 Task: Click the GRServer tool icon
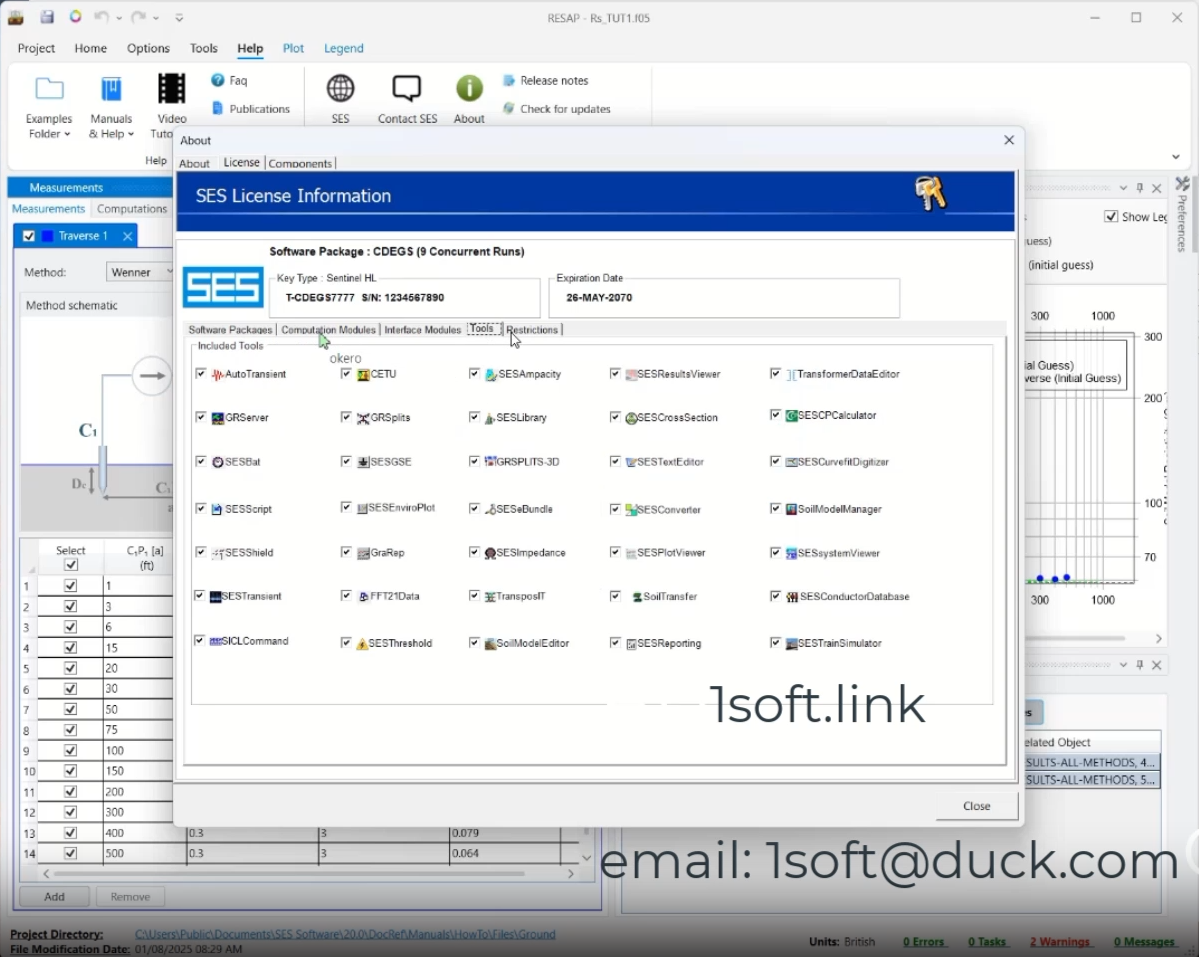(x=218, y=418)
